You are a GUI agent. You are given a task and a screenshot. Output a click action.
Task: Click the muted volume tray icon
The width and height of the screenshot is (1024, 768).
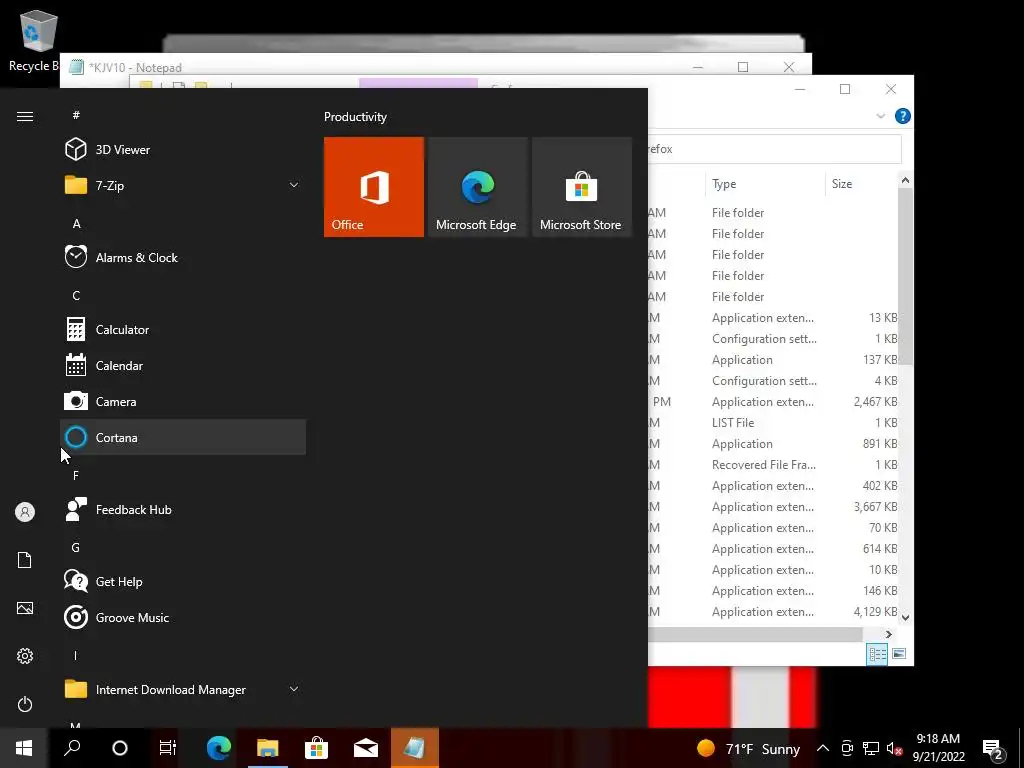[895, 748]
